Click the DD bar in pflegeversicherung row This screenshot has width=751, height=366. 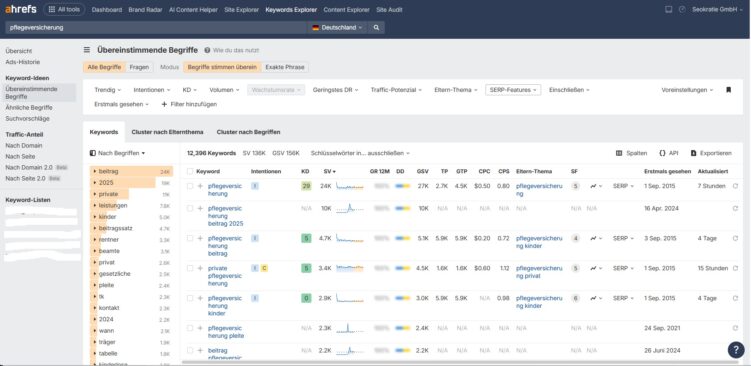point(403,186)
